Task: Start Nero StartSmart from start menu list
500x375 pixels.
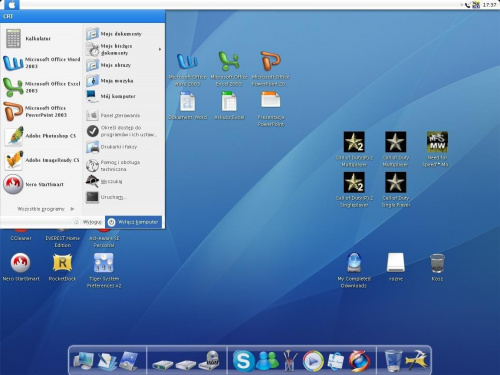Action: 42,184
